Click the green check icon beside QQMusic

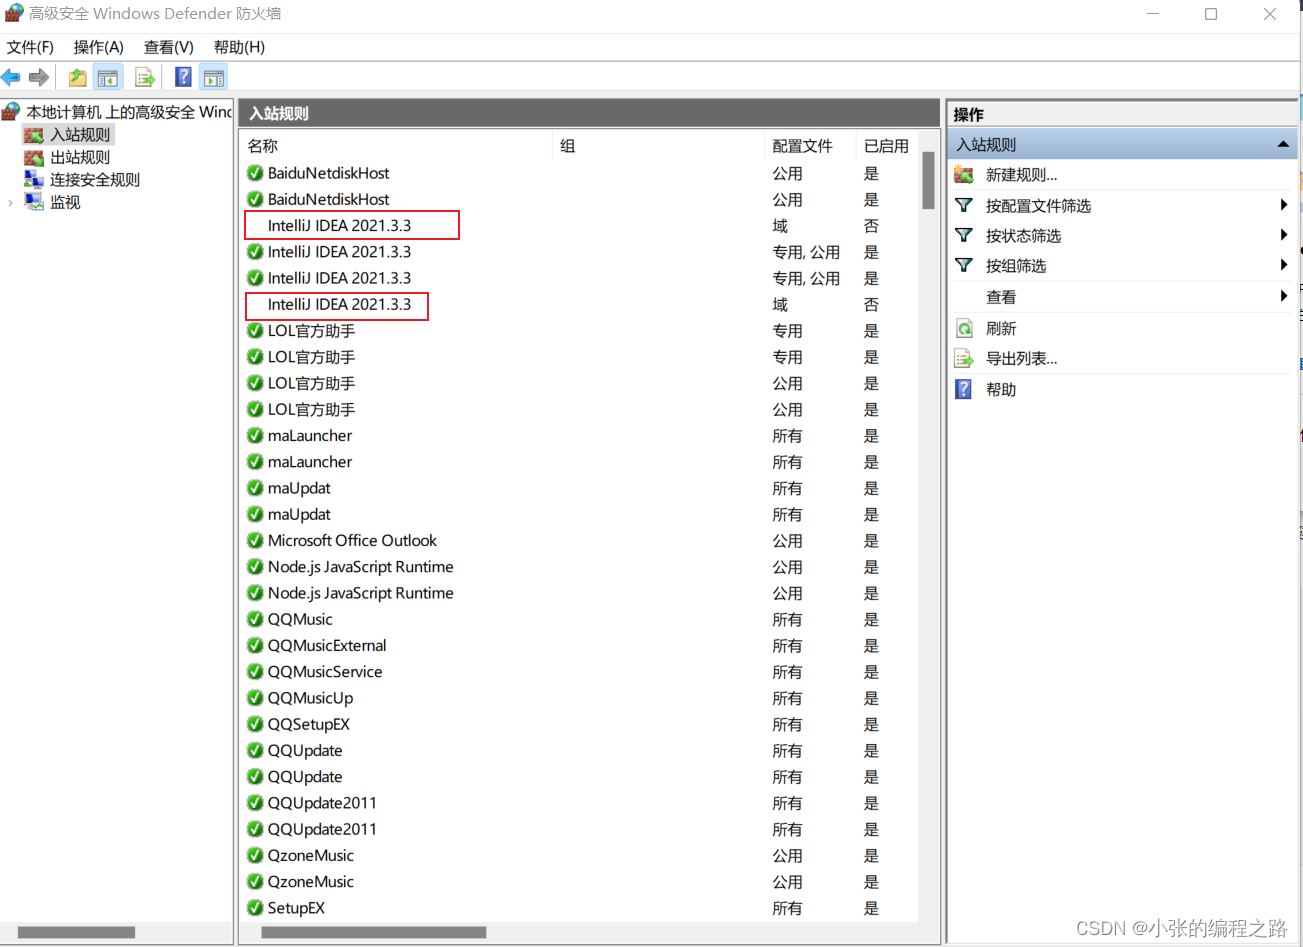[x=255, y=619]
